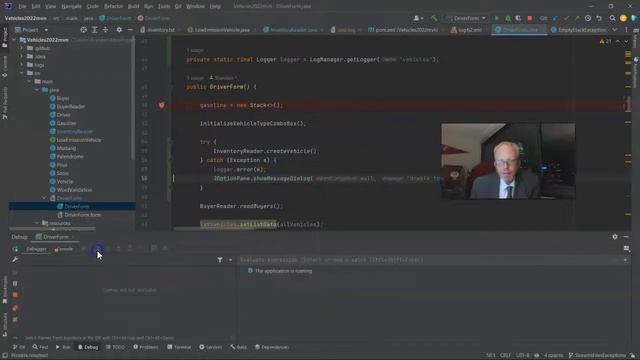This screenshot has height=360, width=640.
Task: Collapse the Vehicles2022mvm project root
Action: [15, 40]
